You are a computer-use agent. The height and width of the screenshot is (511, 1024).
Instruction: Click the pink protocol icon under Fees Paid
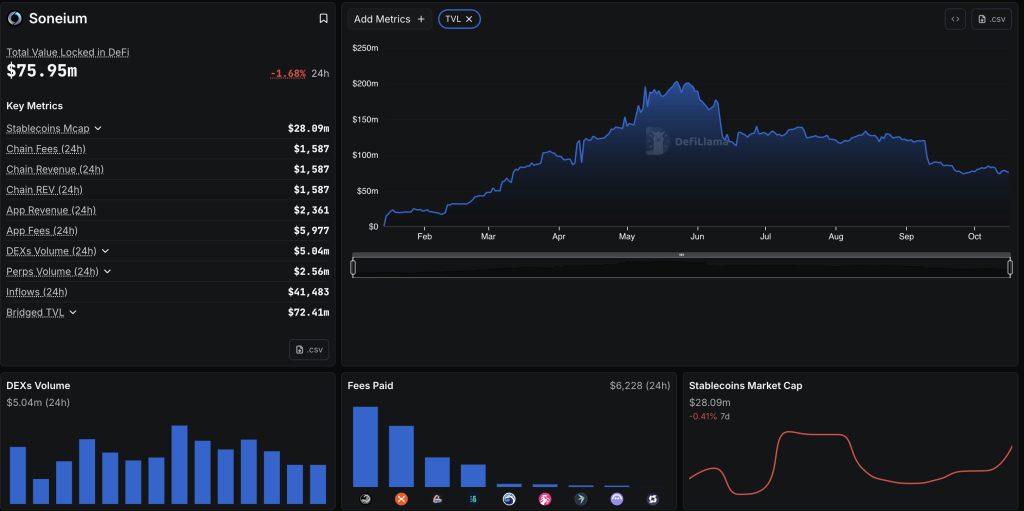tap(545, 499)
